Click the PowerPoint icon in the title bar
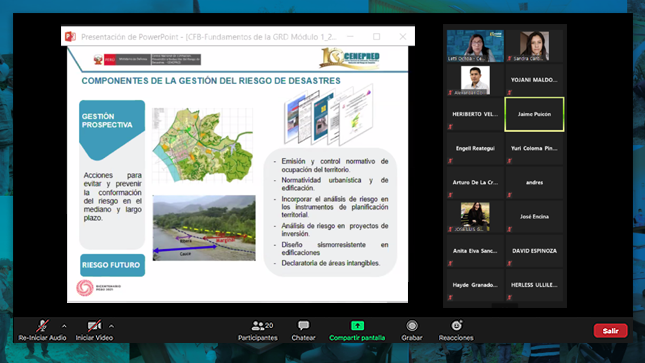The image size is (645, 363). [x=70, y=37]
